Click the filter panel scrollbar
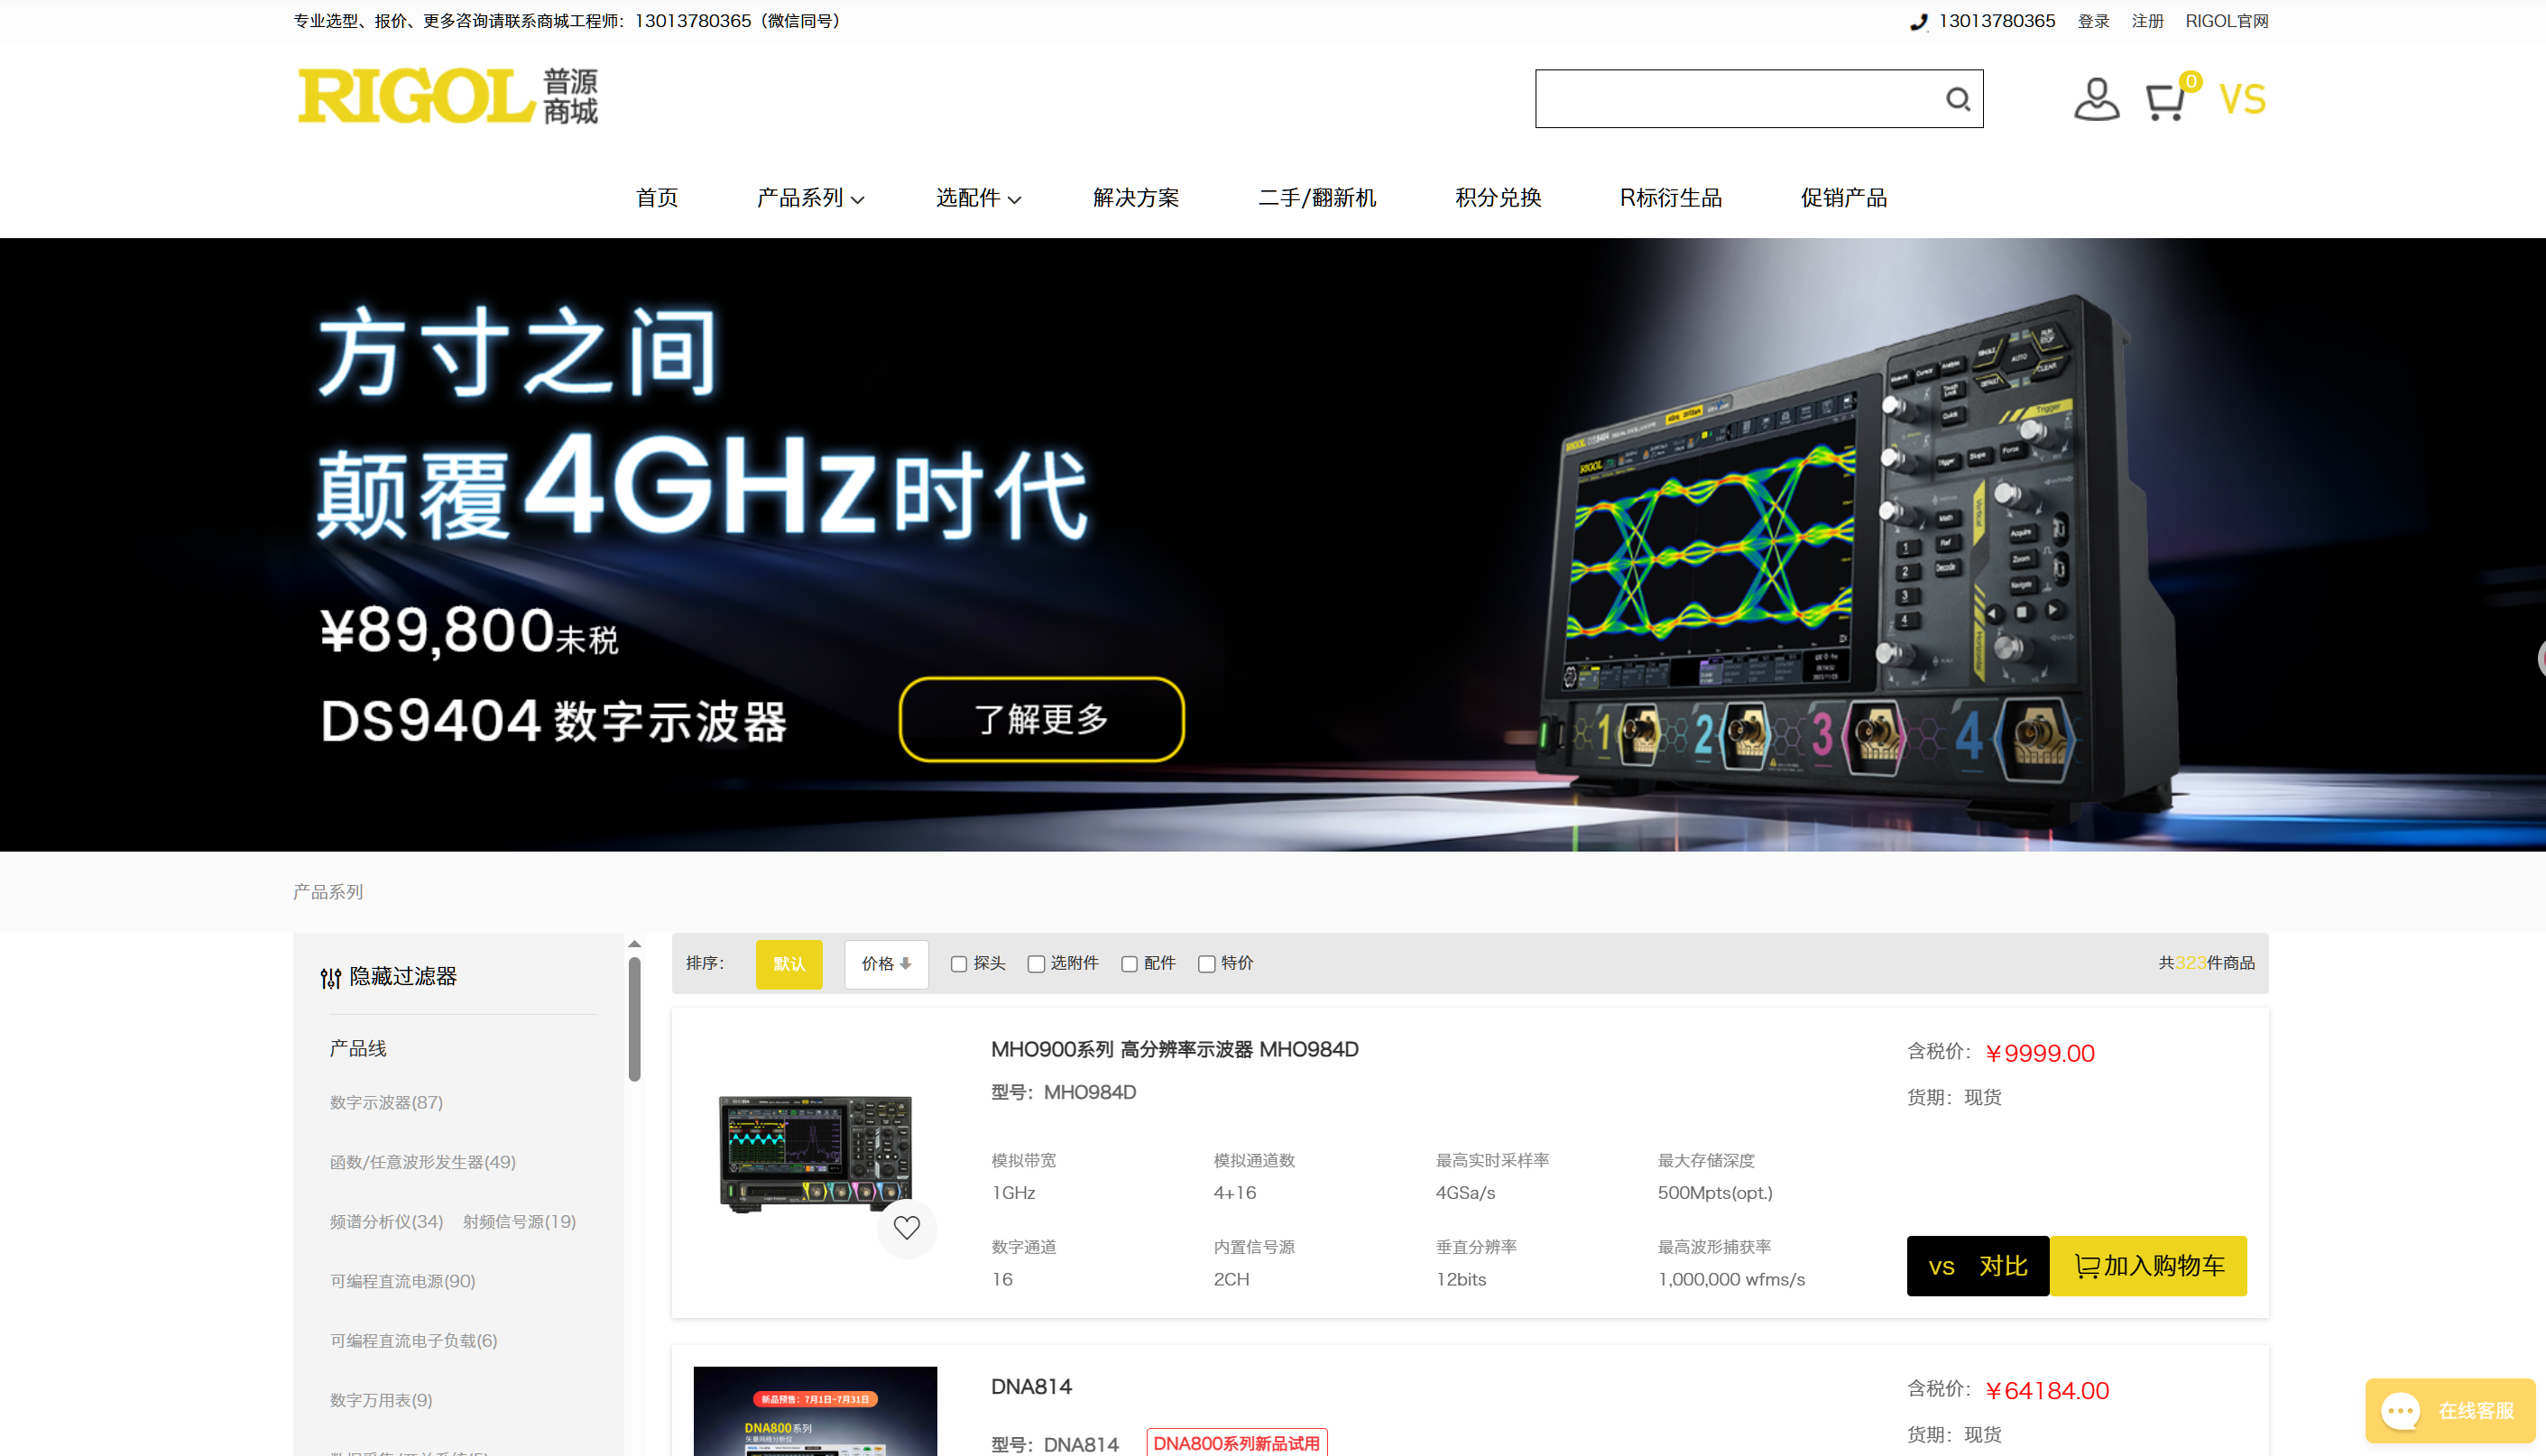Image resolution: width=2546 pixels, height=1456 pixels. 634,1019
